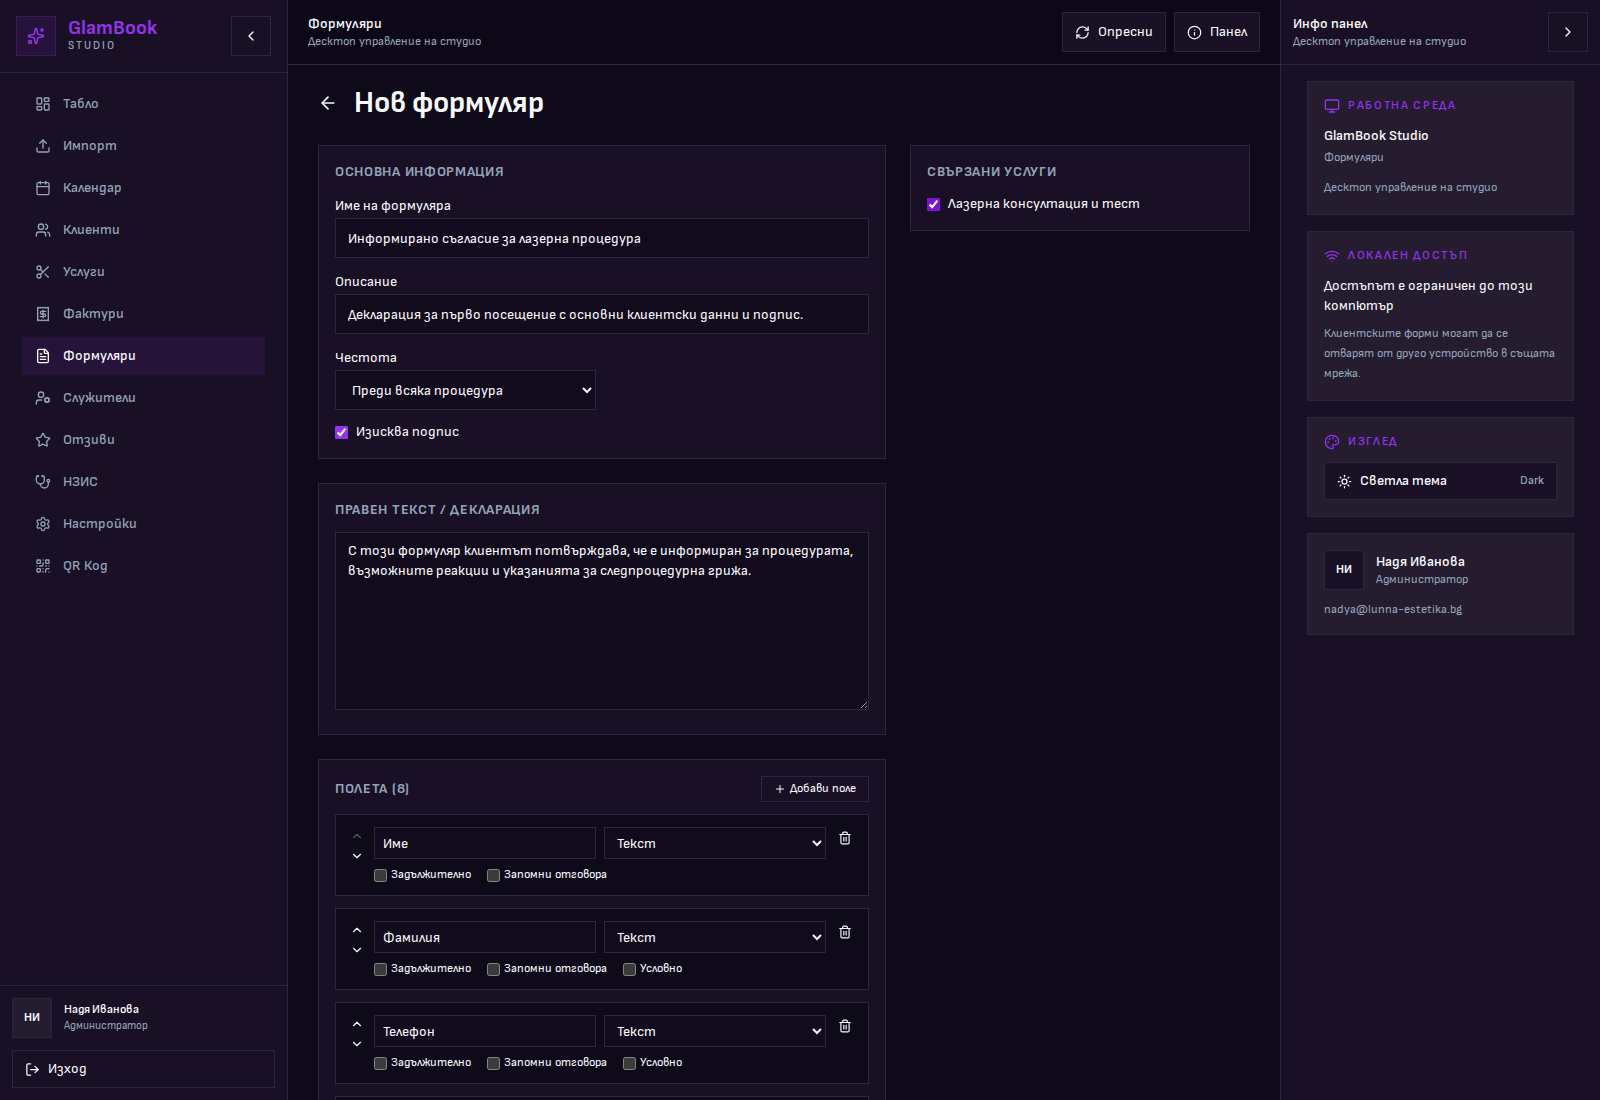Click the Добави поле button
The image size is (1600, 1100).
[x=814, y=789]
